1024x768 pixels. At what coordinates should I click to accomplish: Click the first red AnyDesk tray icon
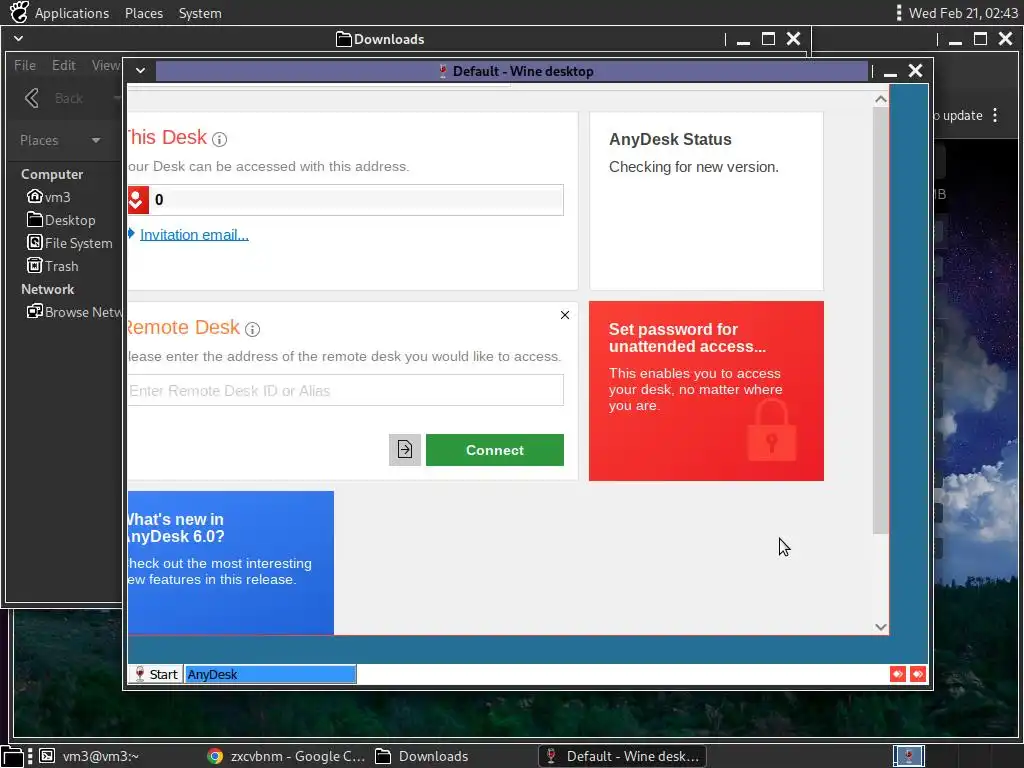(897, 674)
